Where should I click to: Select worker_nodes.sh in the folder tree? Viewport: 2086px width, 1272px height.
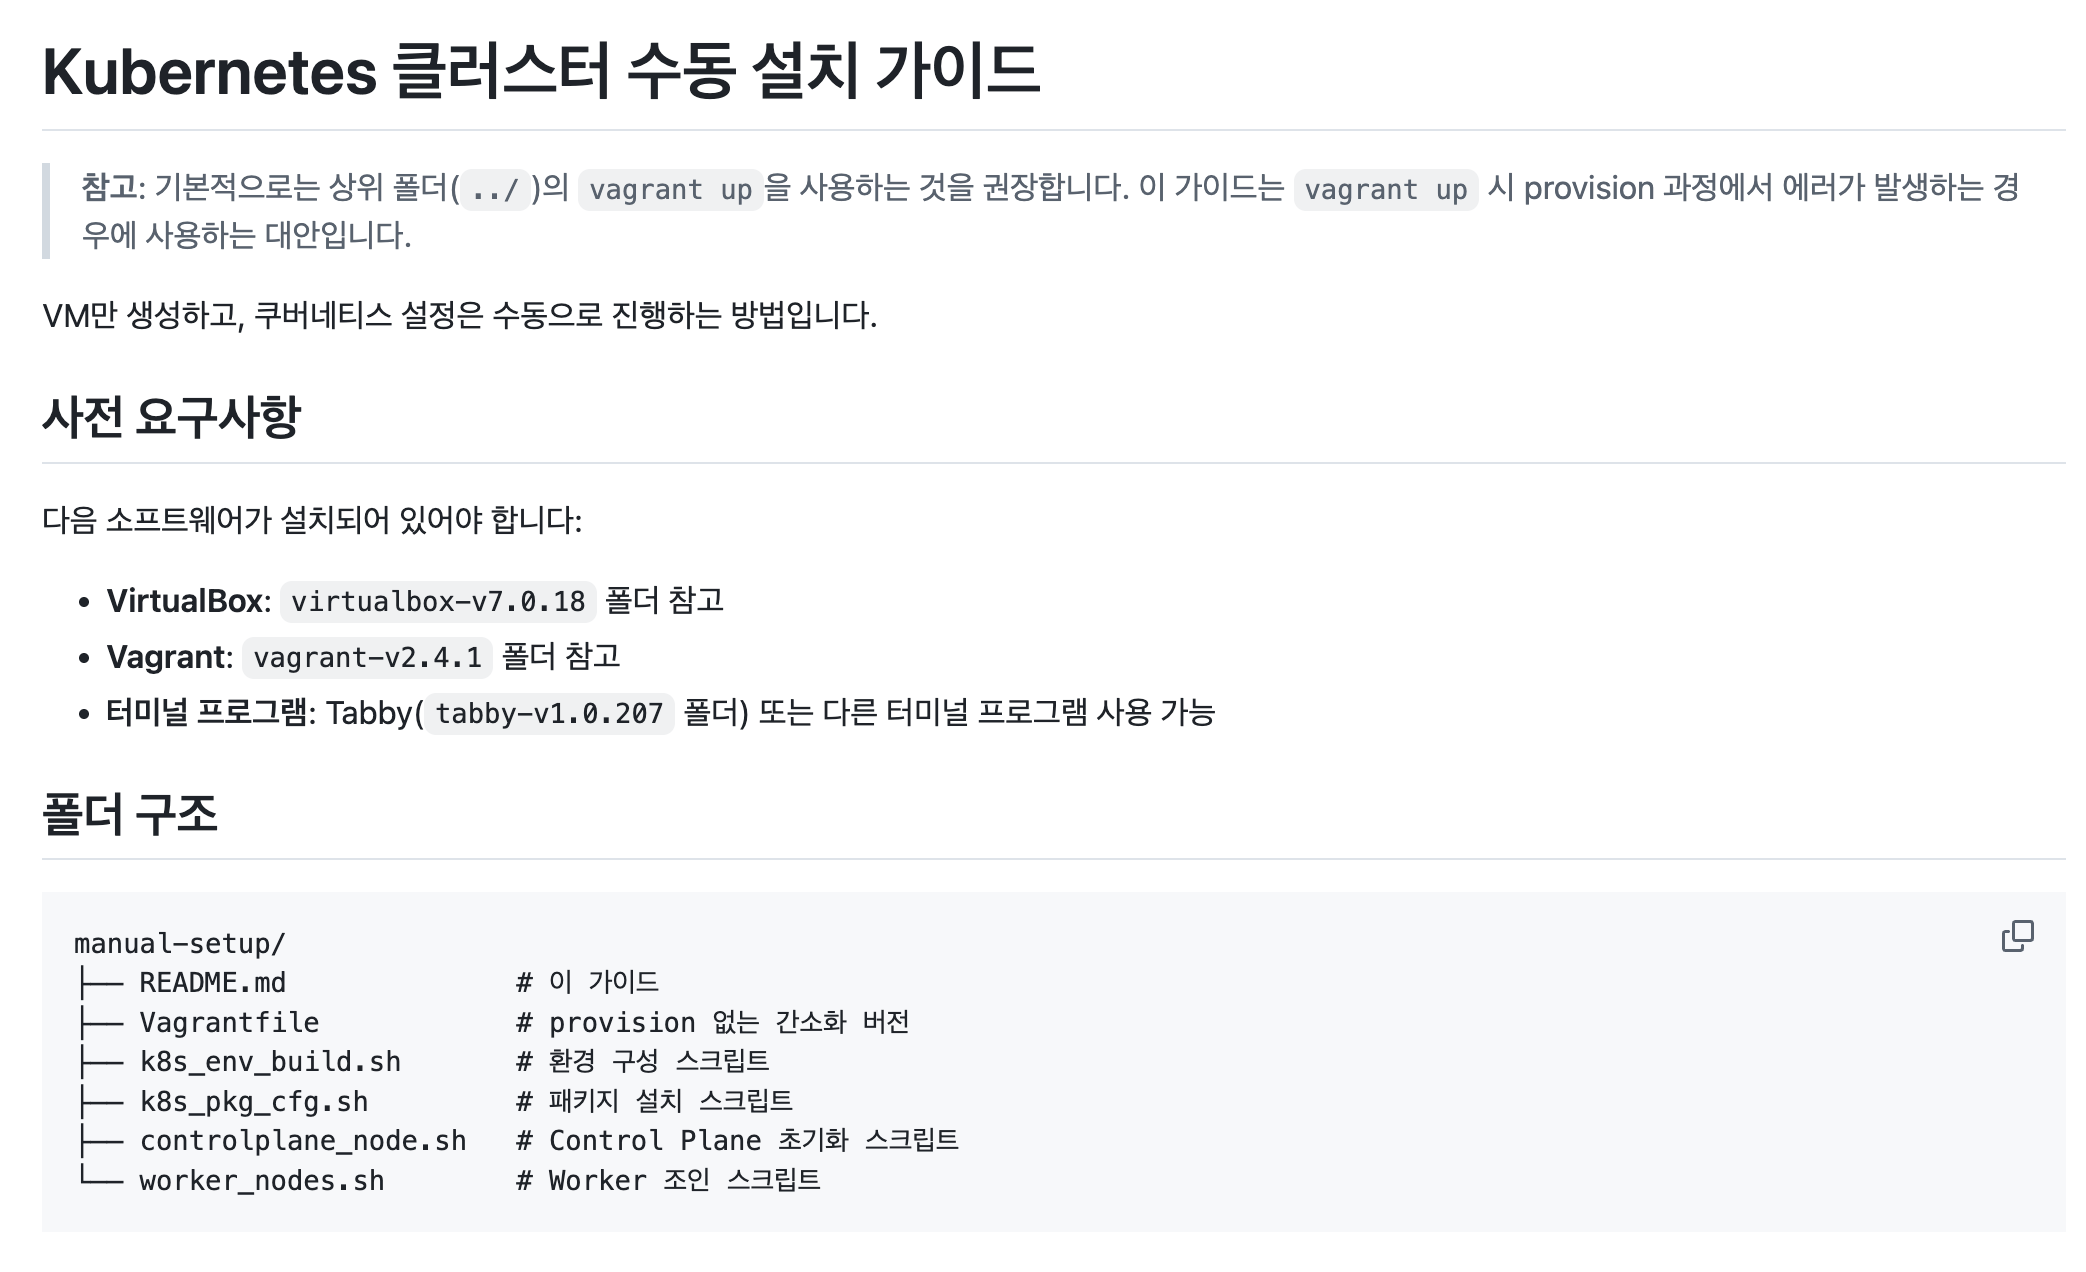pos(262,1180)
